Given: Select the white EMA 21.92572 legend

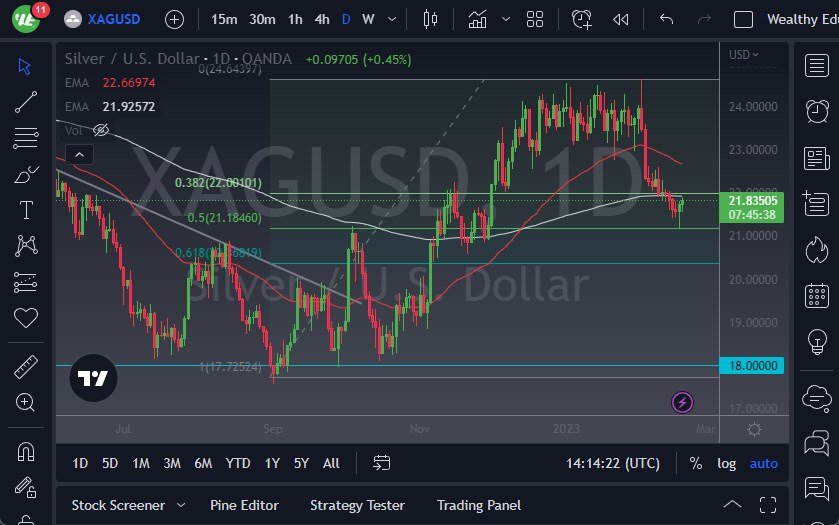Looking at the screenshot, I should (110, 106).
